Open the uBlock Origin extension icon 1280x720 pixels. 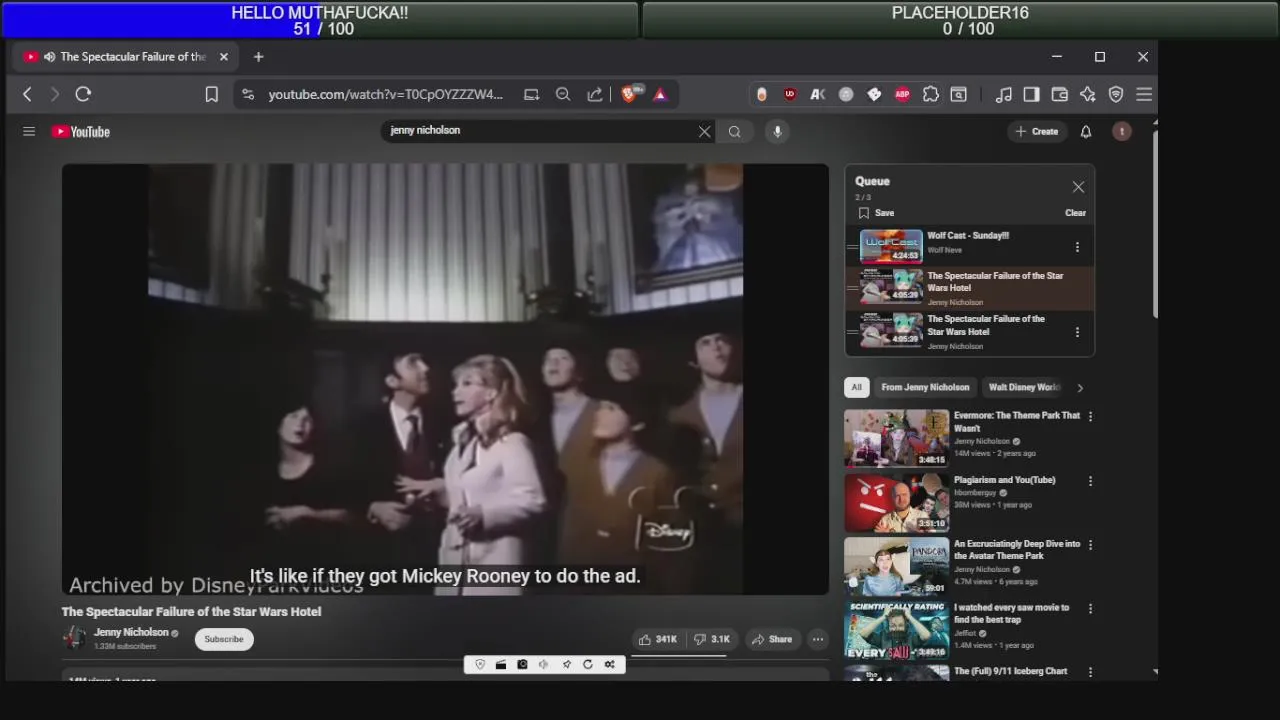point(790,94)
